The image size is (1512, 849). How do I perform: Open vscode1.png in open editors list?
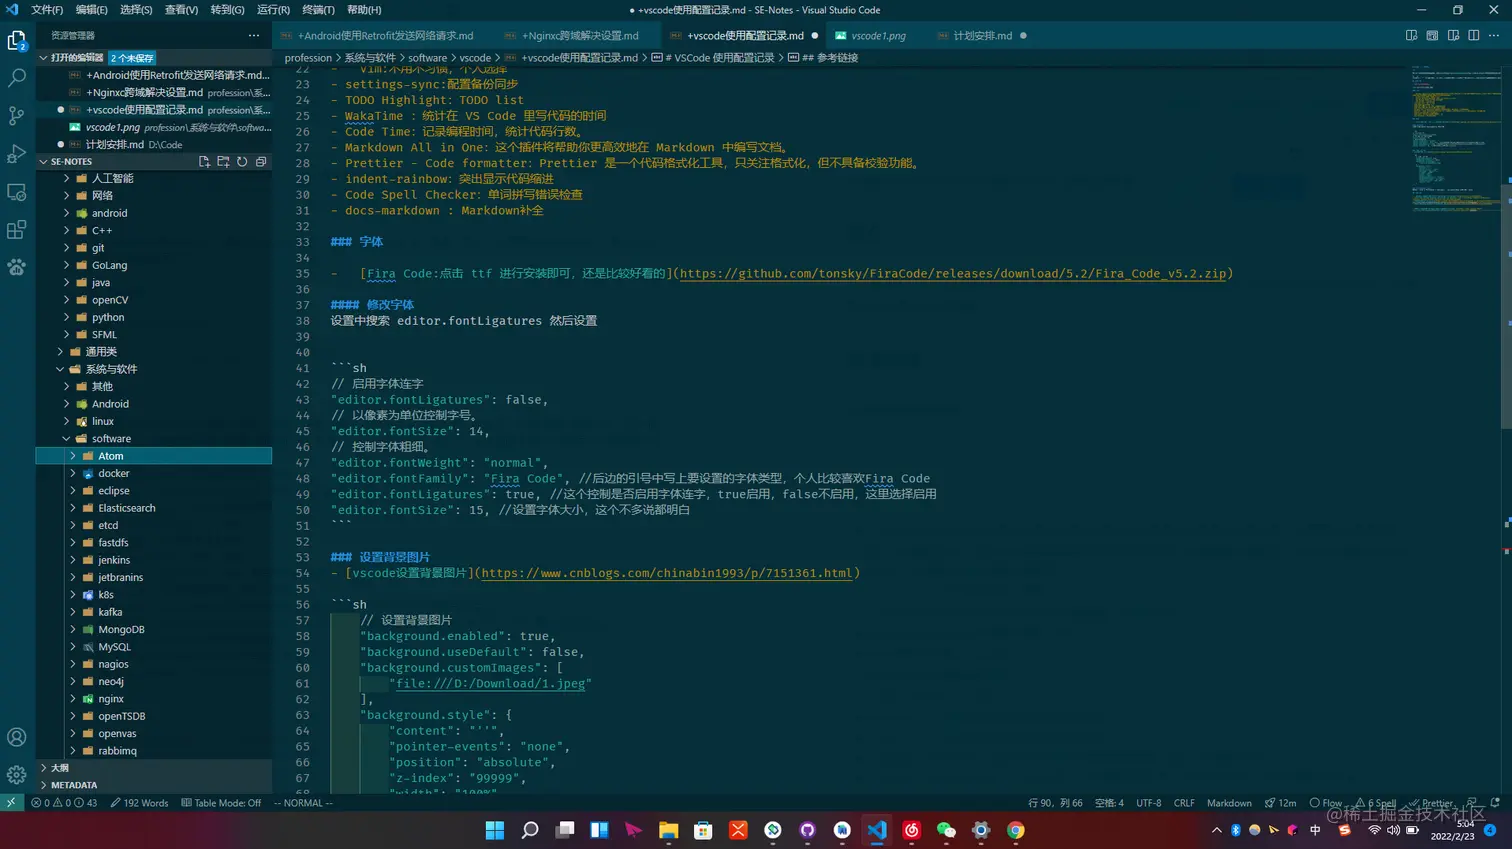pyautogui.click(x=153, y=127)
